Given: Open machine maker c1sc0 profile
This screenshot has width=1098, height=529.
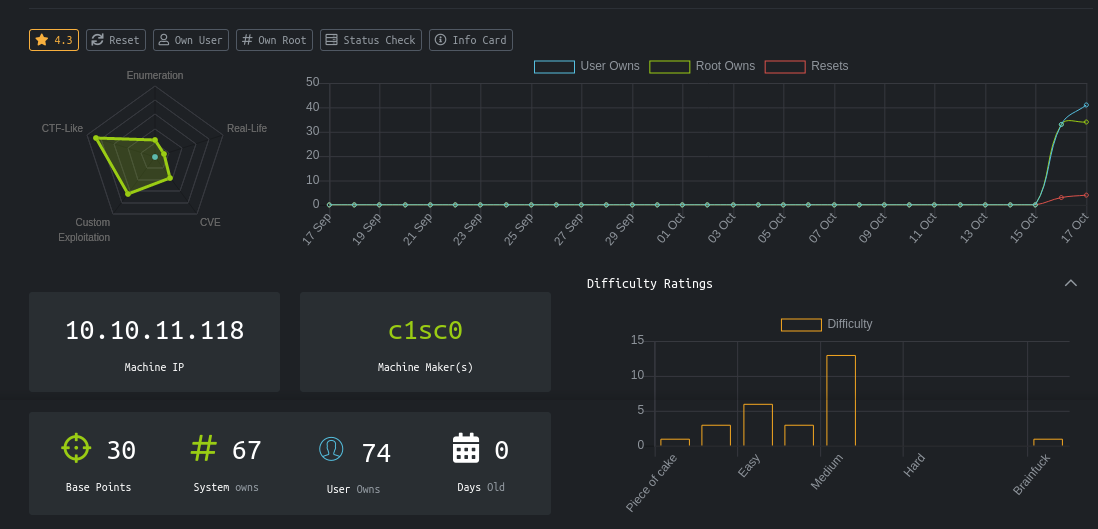Looking at the screenshot, I should point(425,331).
